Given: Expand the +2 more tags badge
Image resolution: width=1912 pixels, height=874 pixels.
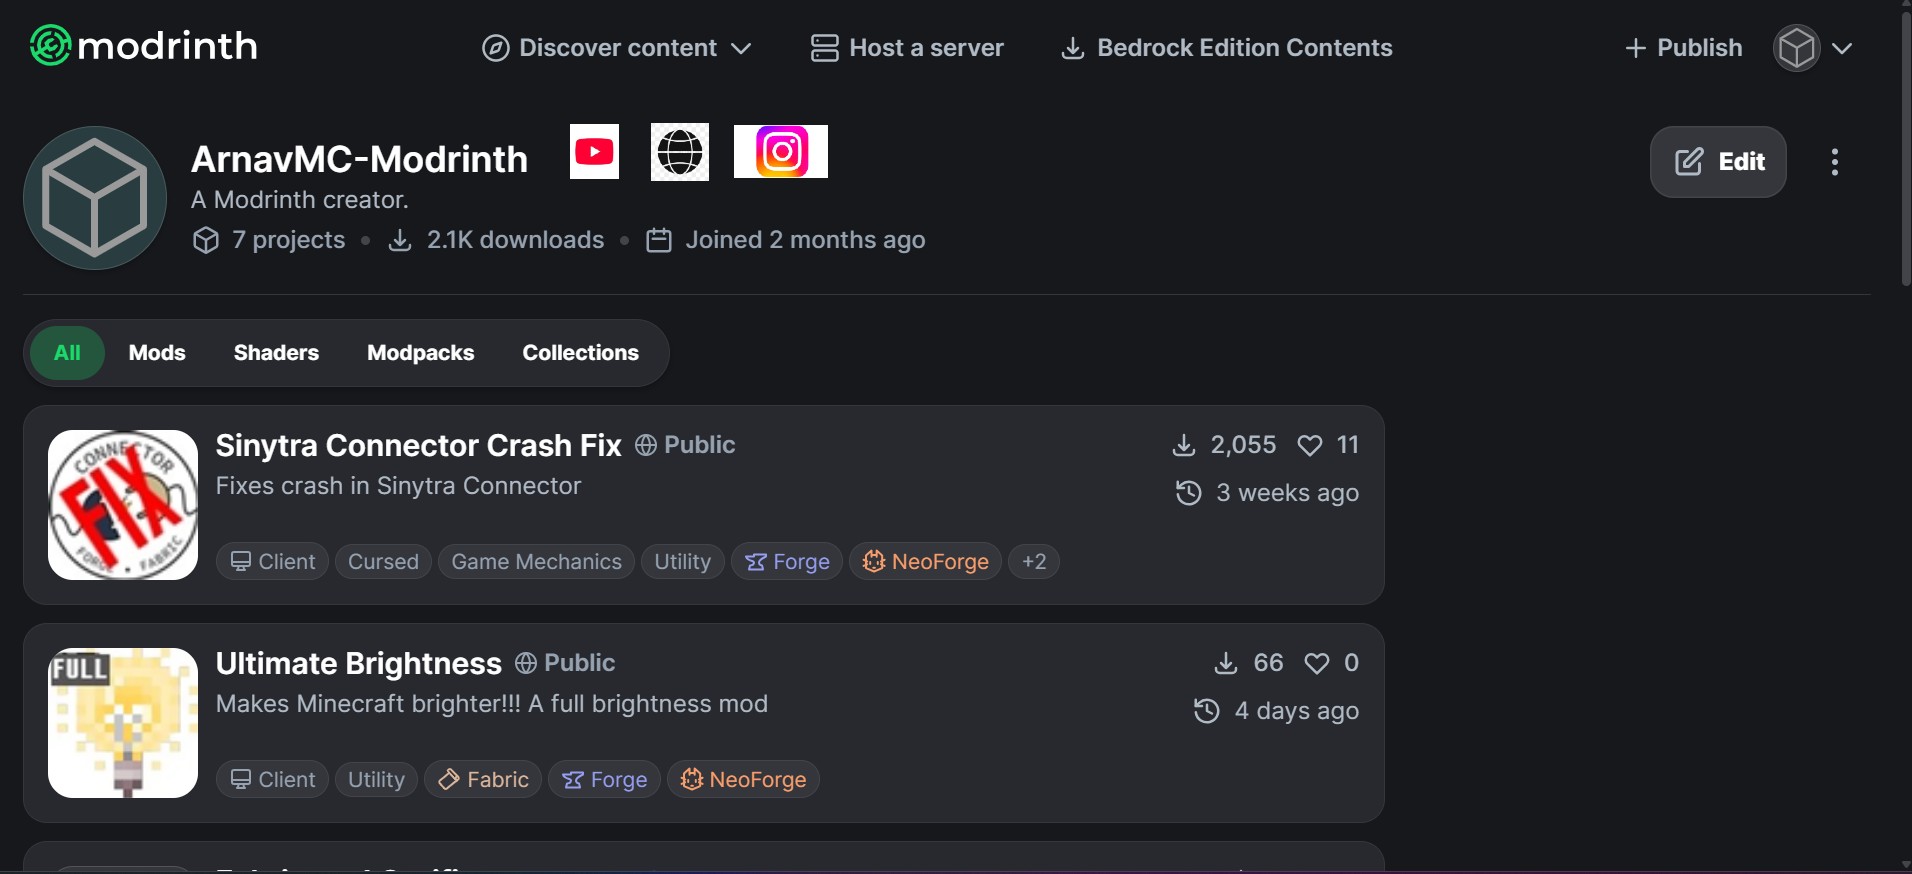Looking at the screenshot, I should click(x=1034, y=562).
